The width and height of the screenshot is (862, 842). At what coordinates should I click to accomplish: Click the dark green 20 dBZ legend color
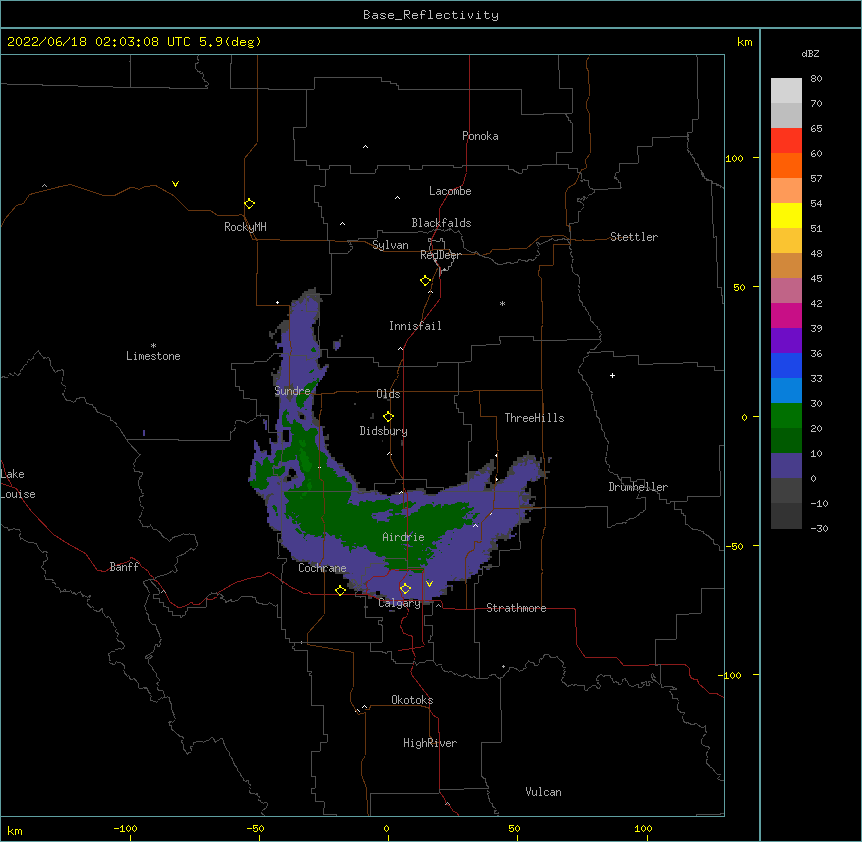(786, 440)
